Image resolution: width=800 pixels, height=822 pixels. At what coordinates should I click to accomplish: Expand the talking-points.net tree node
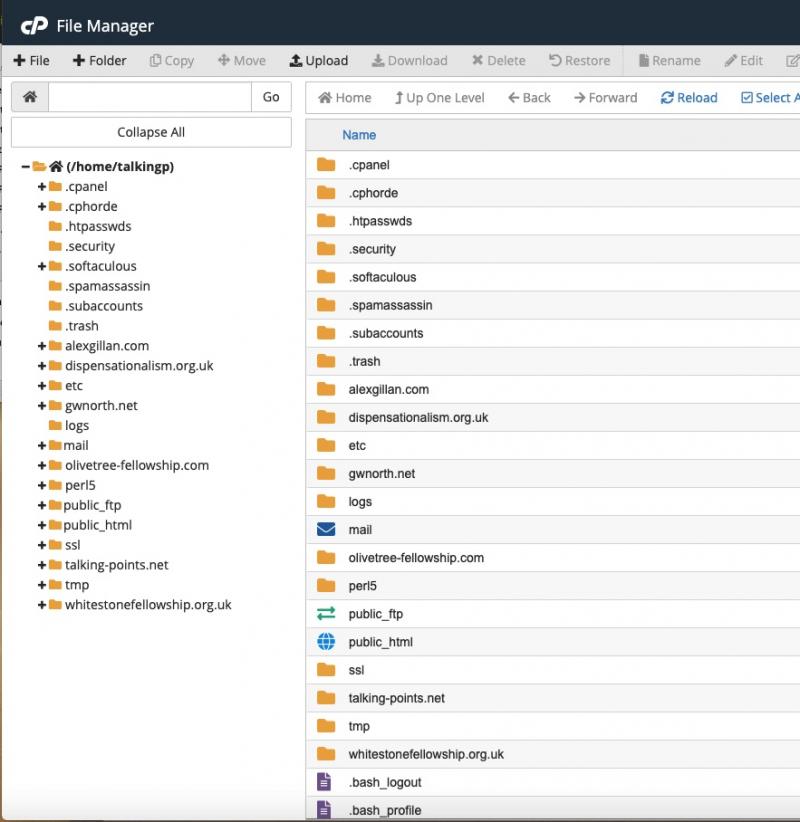point(42,565)
